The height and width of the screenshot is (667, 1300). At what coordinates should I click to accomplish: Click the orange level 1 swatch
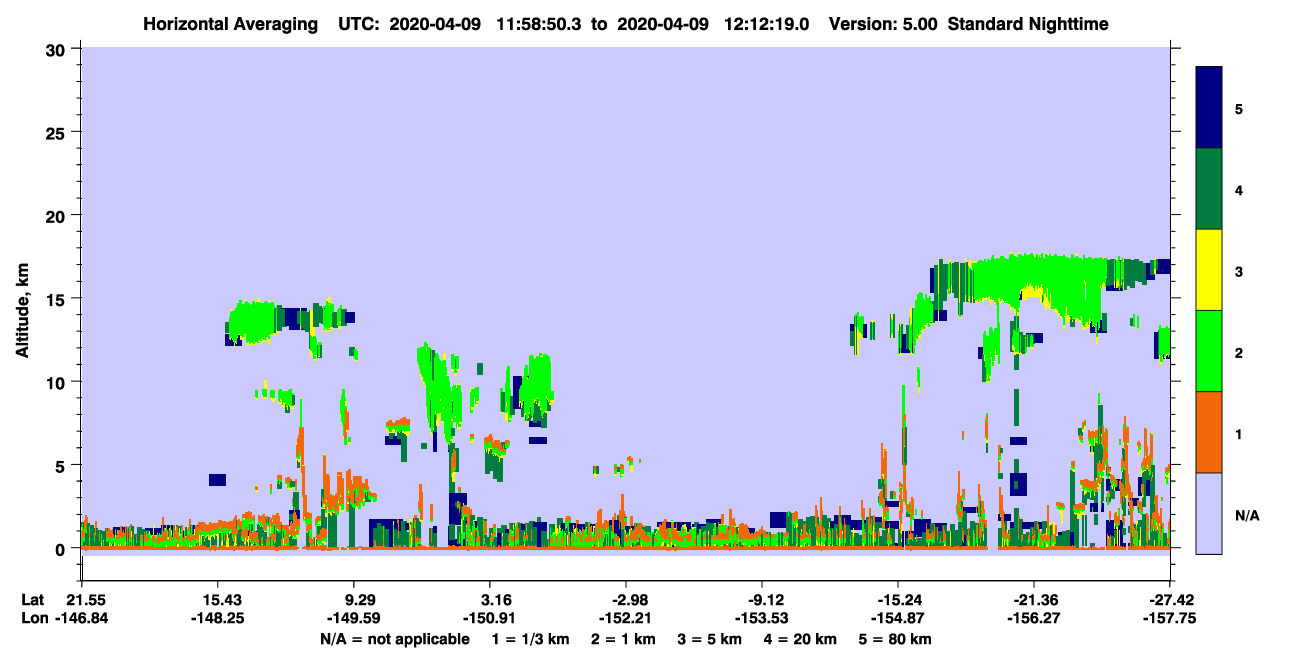(x=1210, y=432)
